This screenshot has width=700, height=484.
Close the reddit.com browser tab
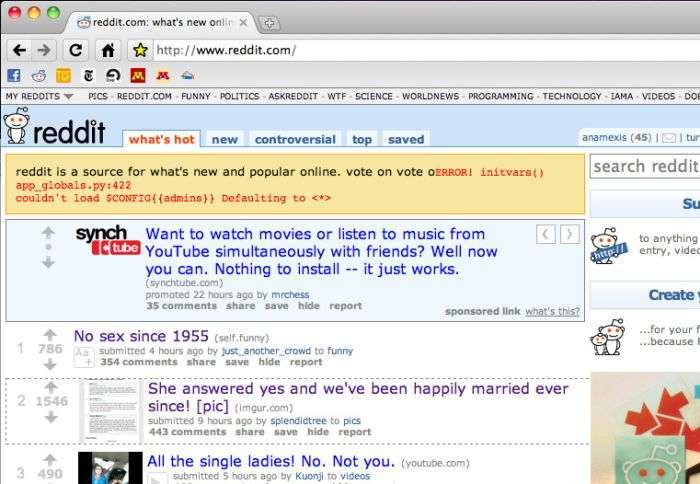click(x=243, y=22)
